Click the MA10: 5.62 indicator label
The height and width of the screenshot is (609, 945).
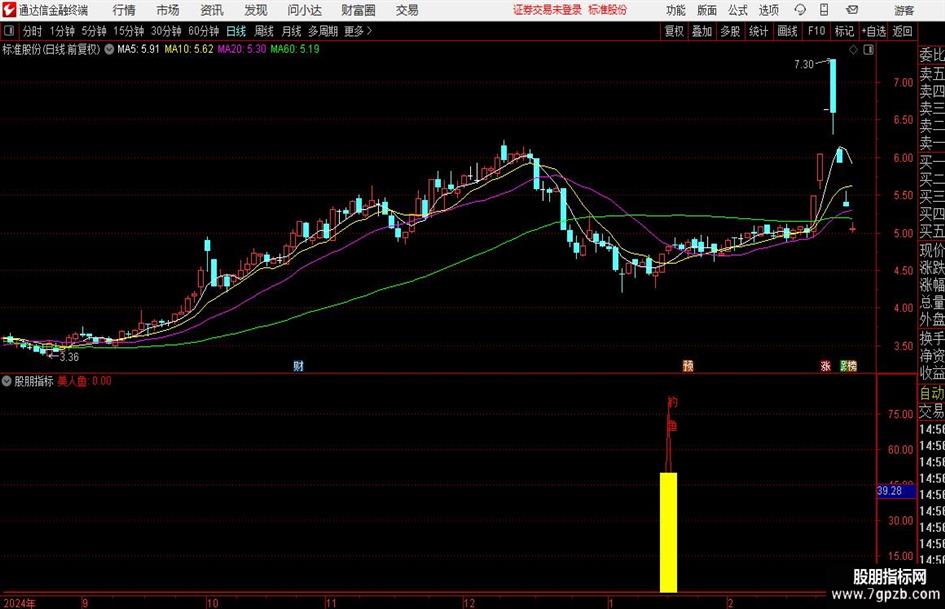click(x=189, y=49)
